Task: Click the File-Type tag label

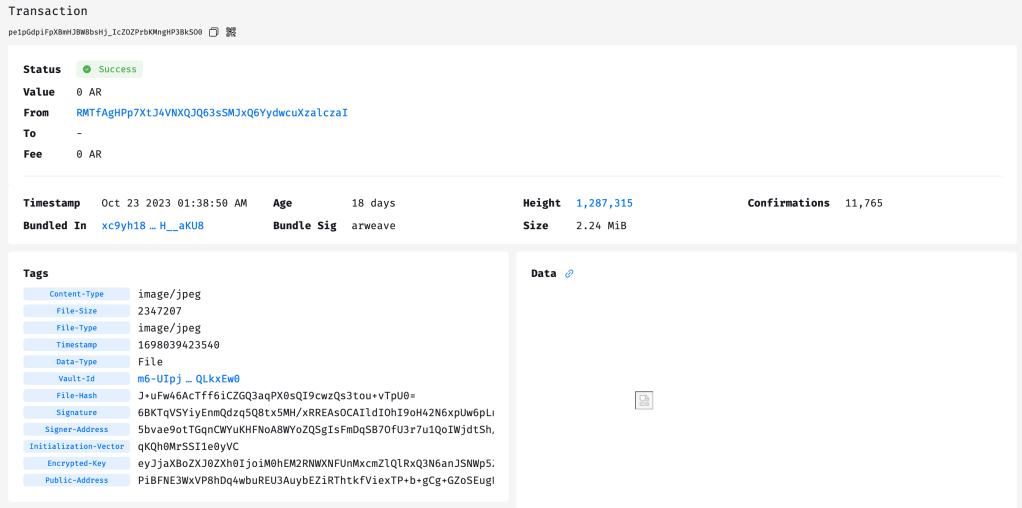Action: (x=77, y=328)
